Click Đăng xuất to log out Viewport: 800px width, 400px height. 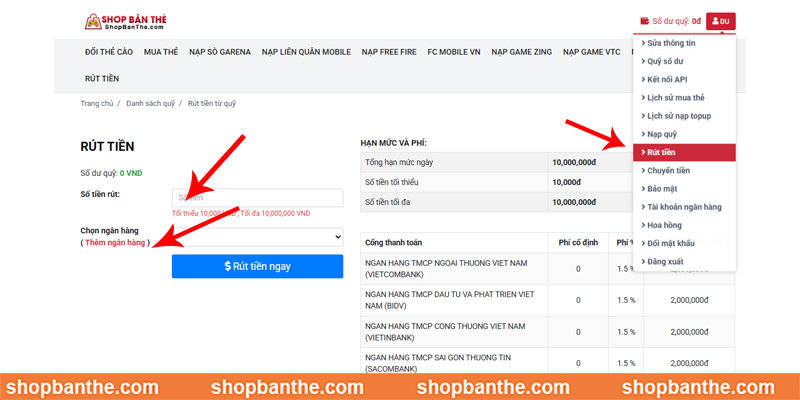coord(684,261)
